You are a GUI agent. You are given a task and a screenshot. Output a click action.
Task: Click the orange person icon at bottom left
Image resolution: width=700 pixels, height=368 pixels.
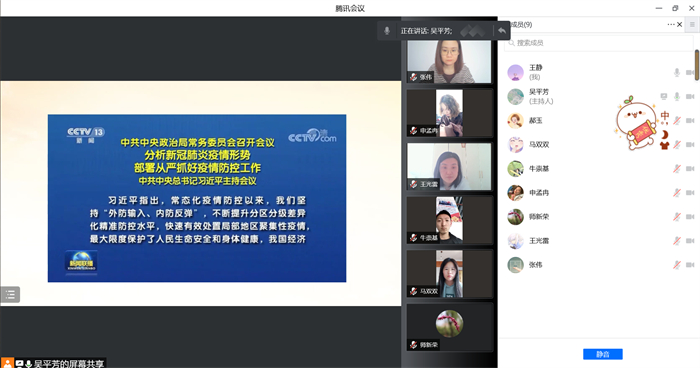[7, 363]
